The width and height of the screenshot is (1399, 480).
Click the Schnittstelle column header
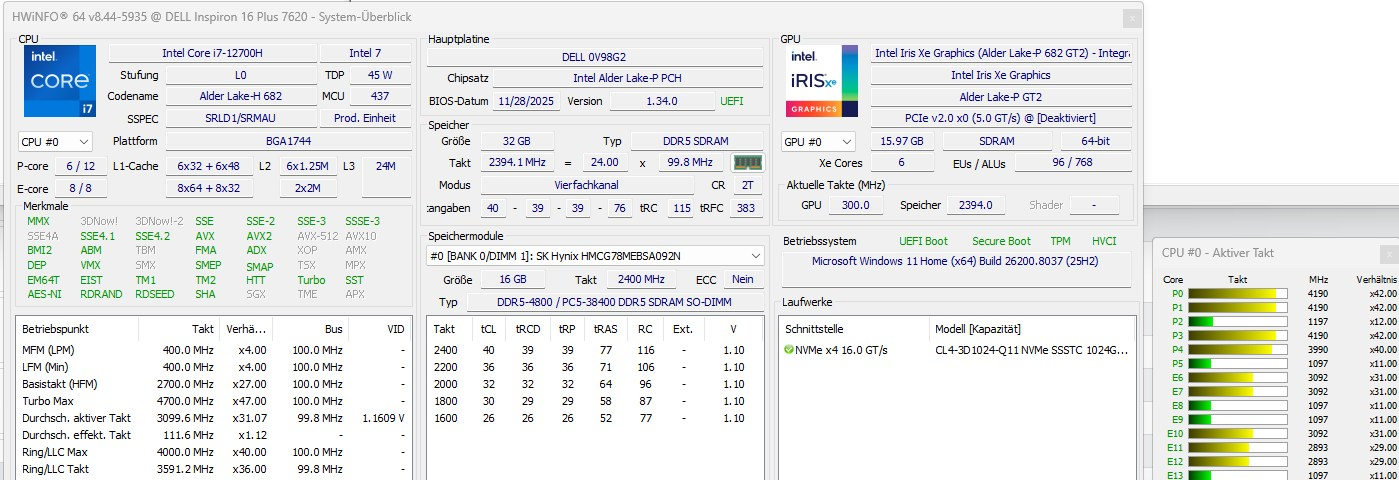854,328
